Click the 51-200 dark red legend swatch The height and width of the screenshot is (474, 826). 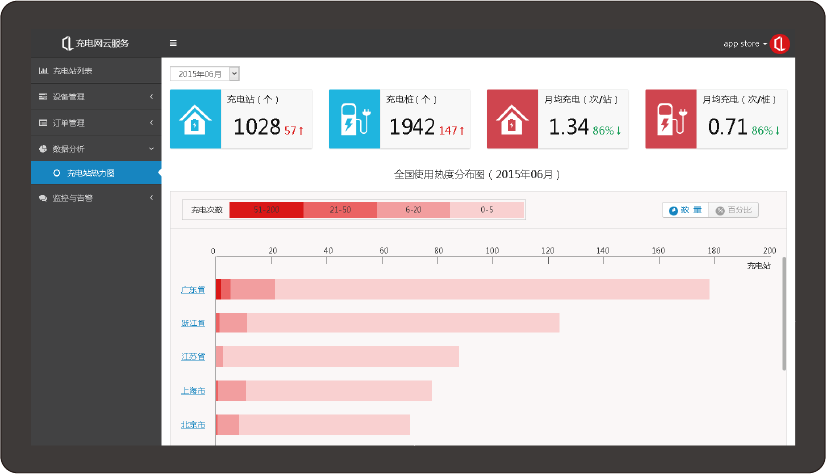pos(266,210)
